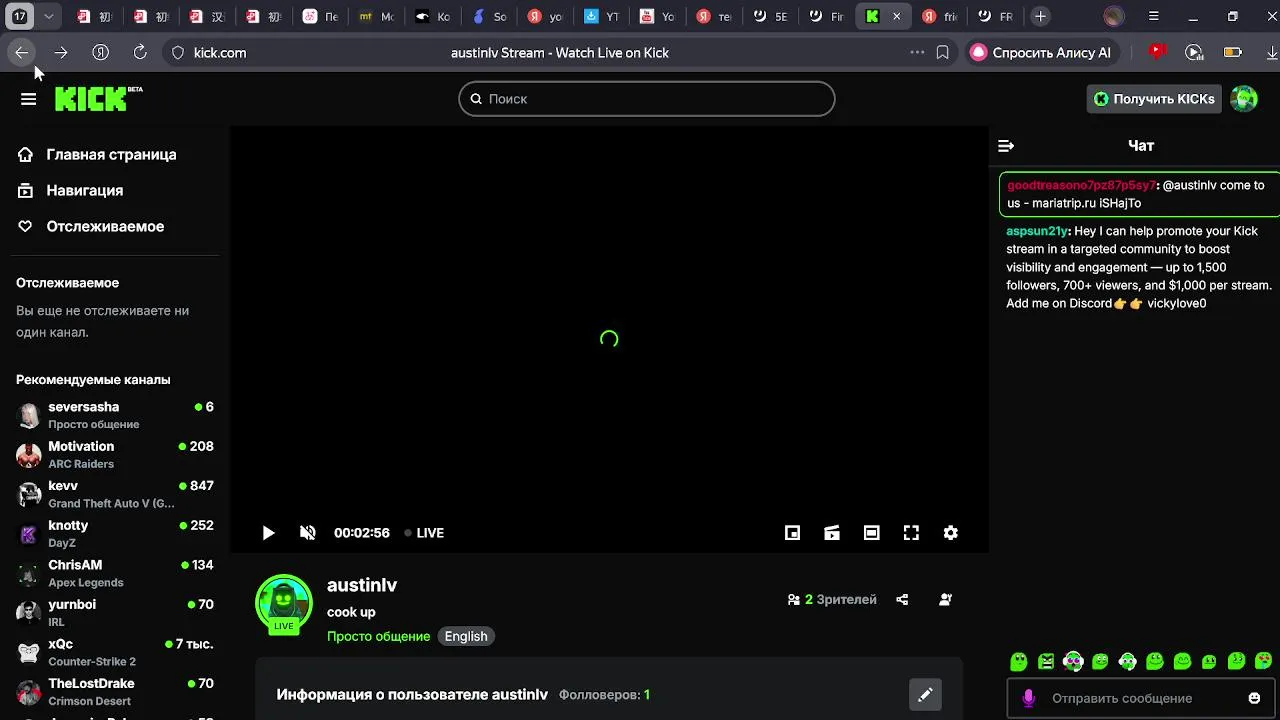Open the Motivation recommended channel

(x=115, y=454)
